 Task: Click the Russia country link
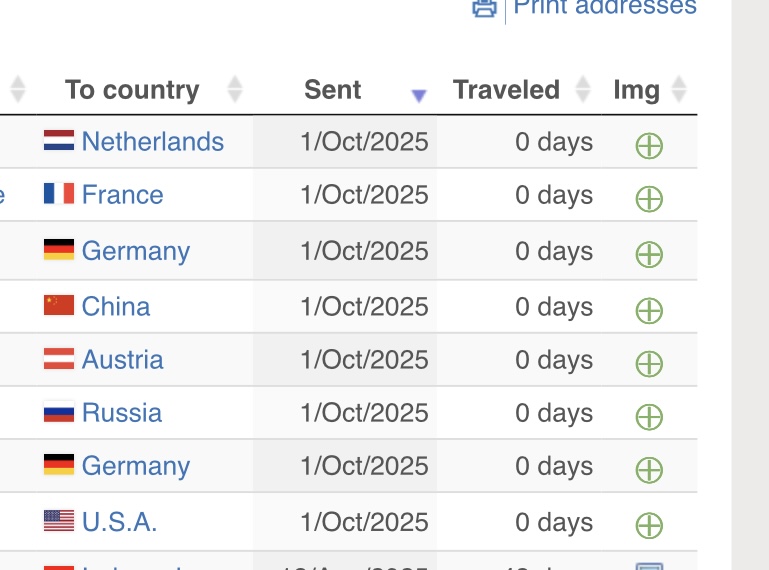pyautogui.click(x=121, y=412)
